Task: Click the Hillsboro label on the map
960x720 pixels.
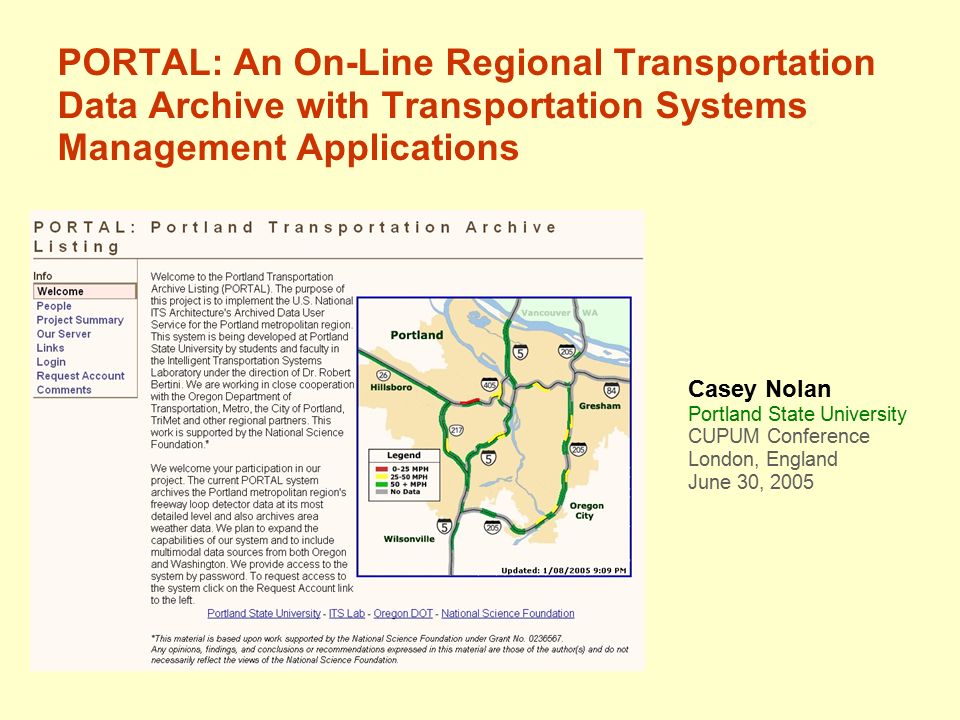Action: point(391,388)
